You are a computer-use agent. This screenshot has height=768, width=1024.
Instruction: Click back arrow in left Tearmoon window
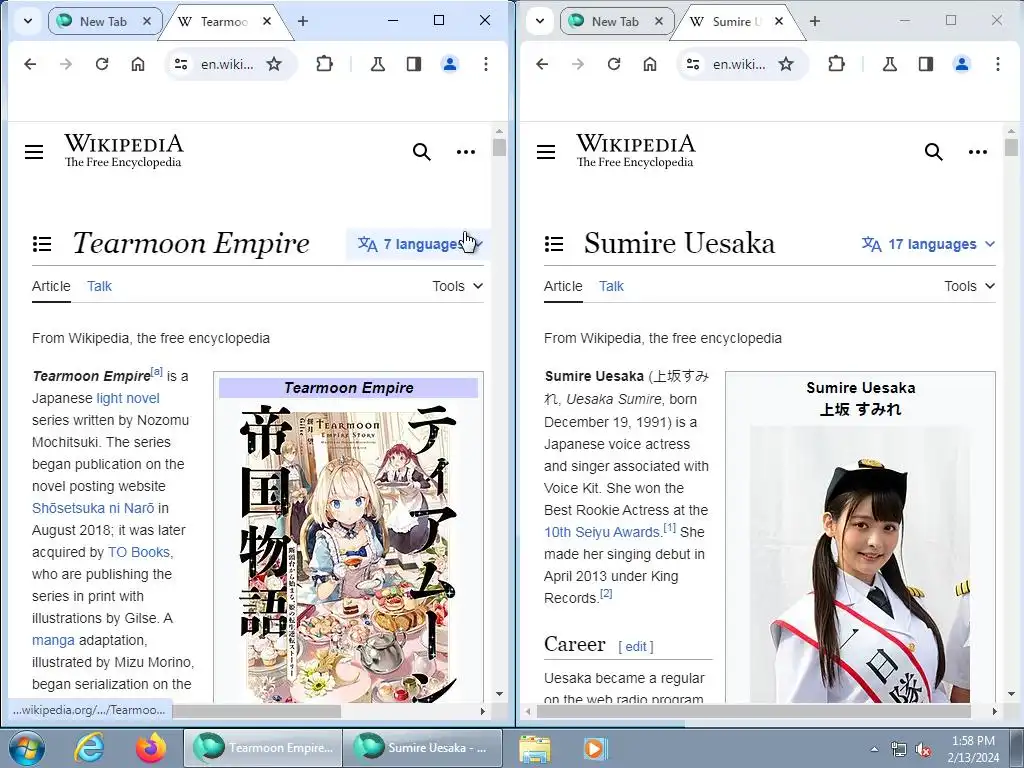click(x=30, y=64)
